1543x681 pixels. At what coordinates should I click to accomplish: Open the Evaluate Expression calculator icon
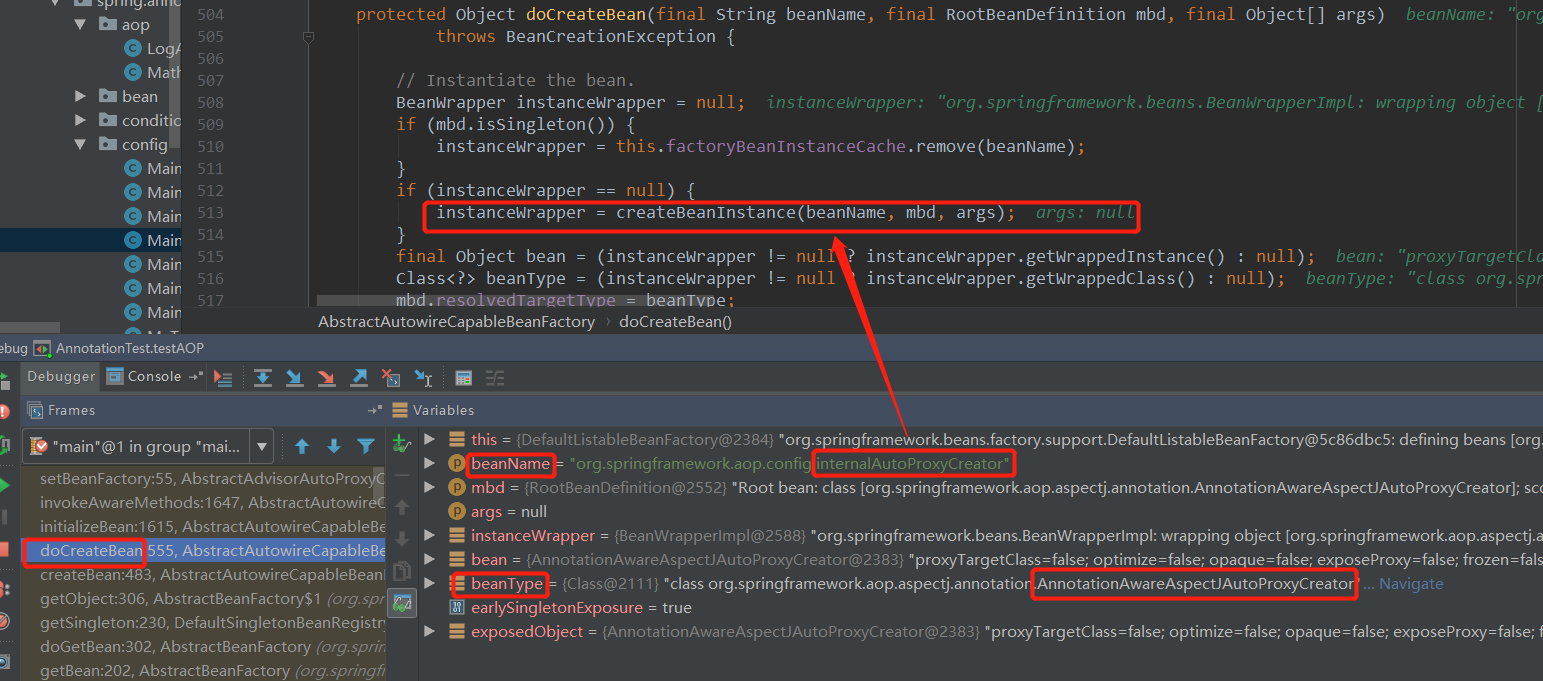tap(463, 377)
